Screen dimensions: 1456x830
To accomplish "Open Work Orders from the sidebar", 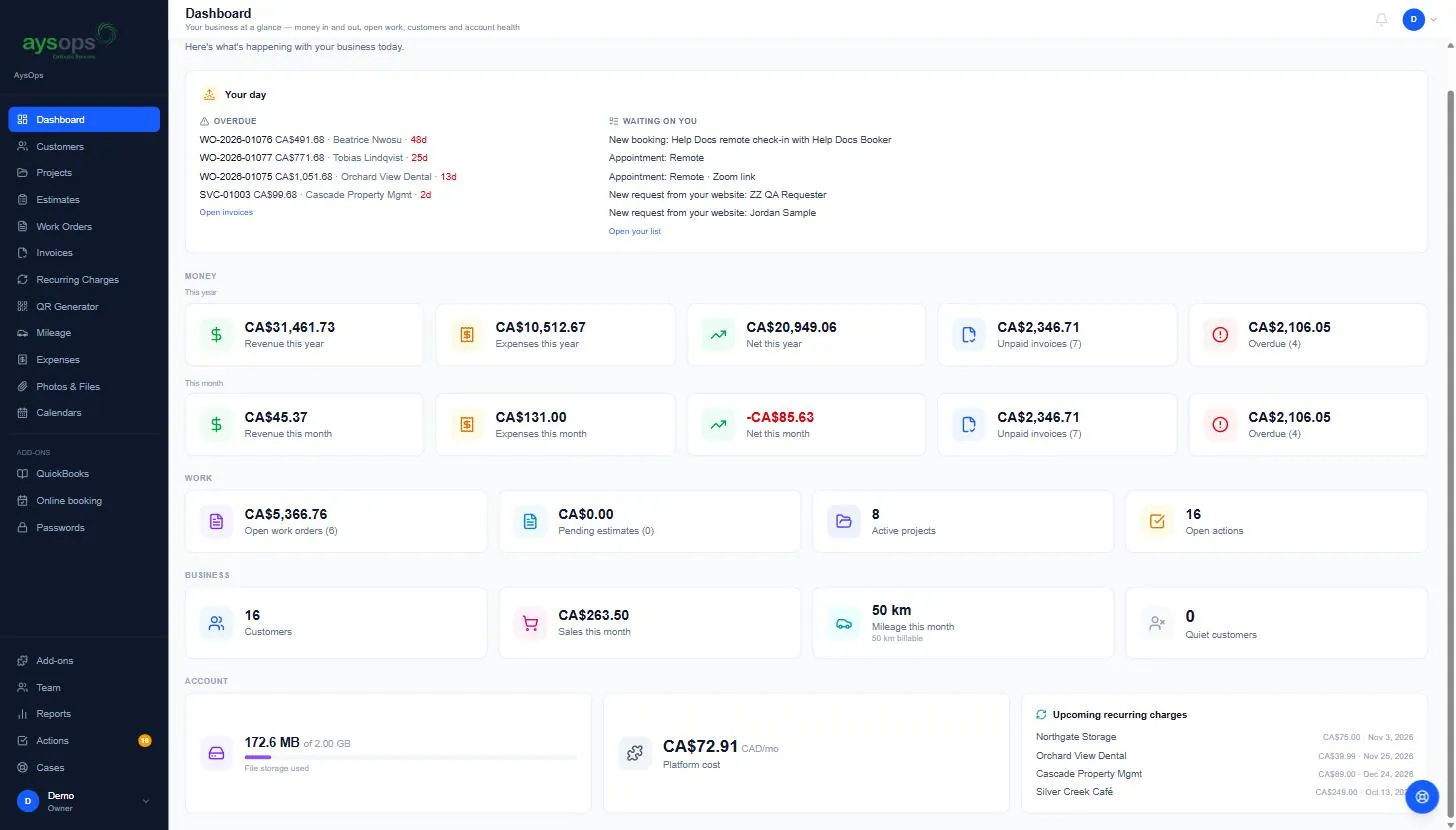I will tap(84, 226).
